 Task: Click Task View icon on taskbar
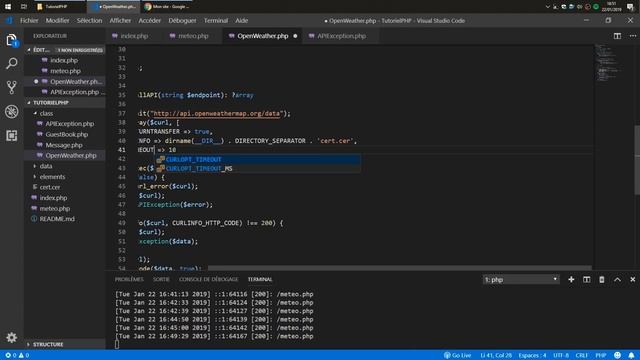coord(24,7)
